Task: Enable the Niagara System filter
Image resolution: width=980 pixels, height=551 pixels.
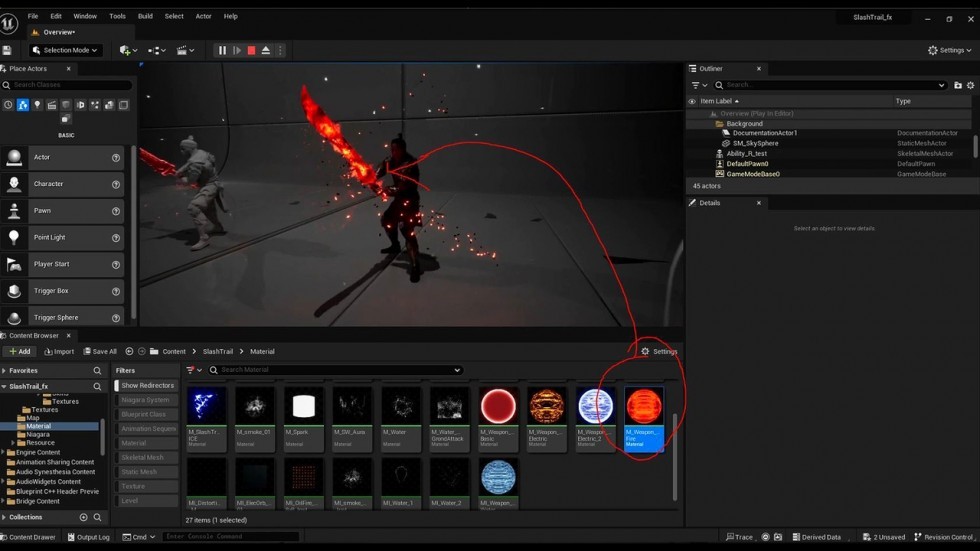Action: [x=148, y=400]
